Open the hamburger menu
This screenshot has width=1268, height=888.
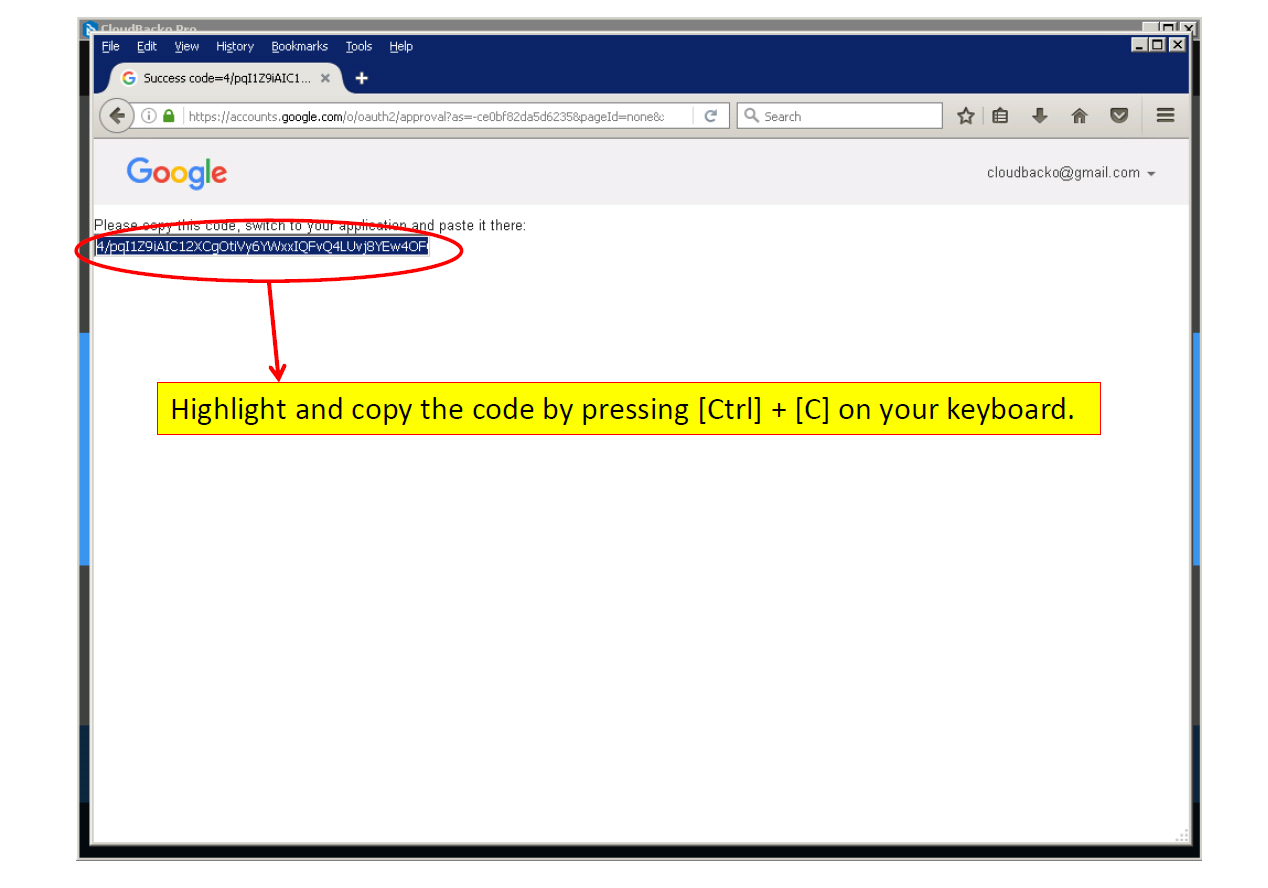[1165, 116]
